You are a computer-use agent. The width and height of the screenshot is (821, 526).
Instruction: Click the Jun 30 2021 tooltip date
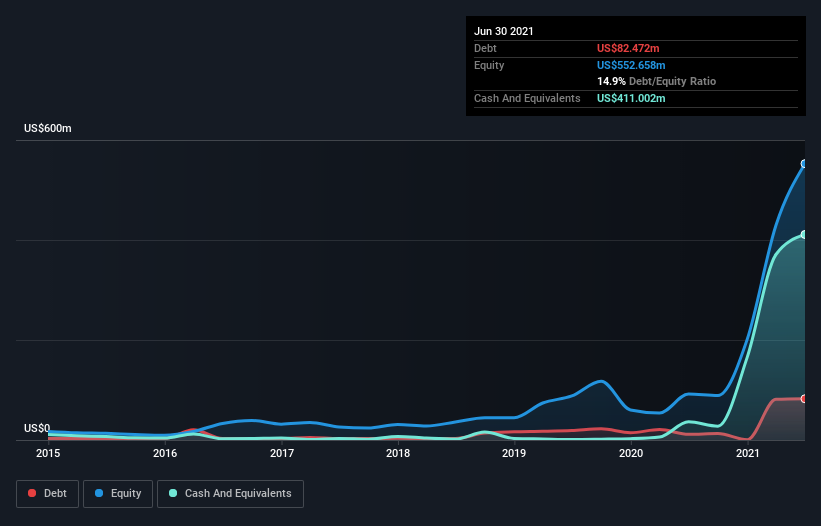click(504, 31)
